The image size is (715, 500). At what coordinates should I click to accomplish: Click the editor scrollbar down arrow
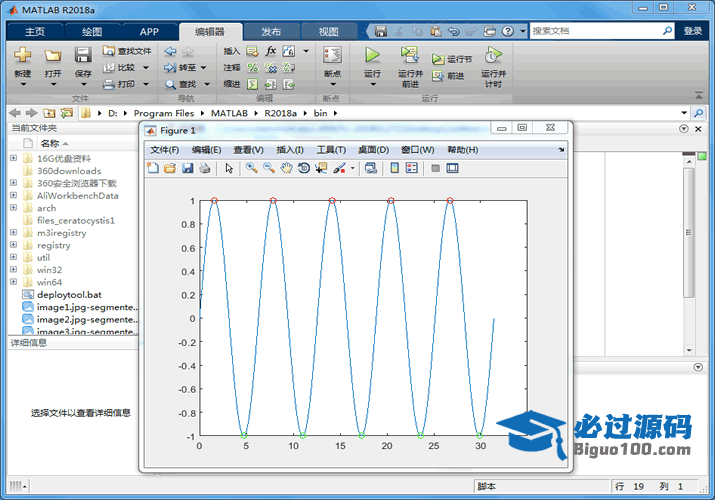pyautogui.click(x=689, y=351)
